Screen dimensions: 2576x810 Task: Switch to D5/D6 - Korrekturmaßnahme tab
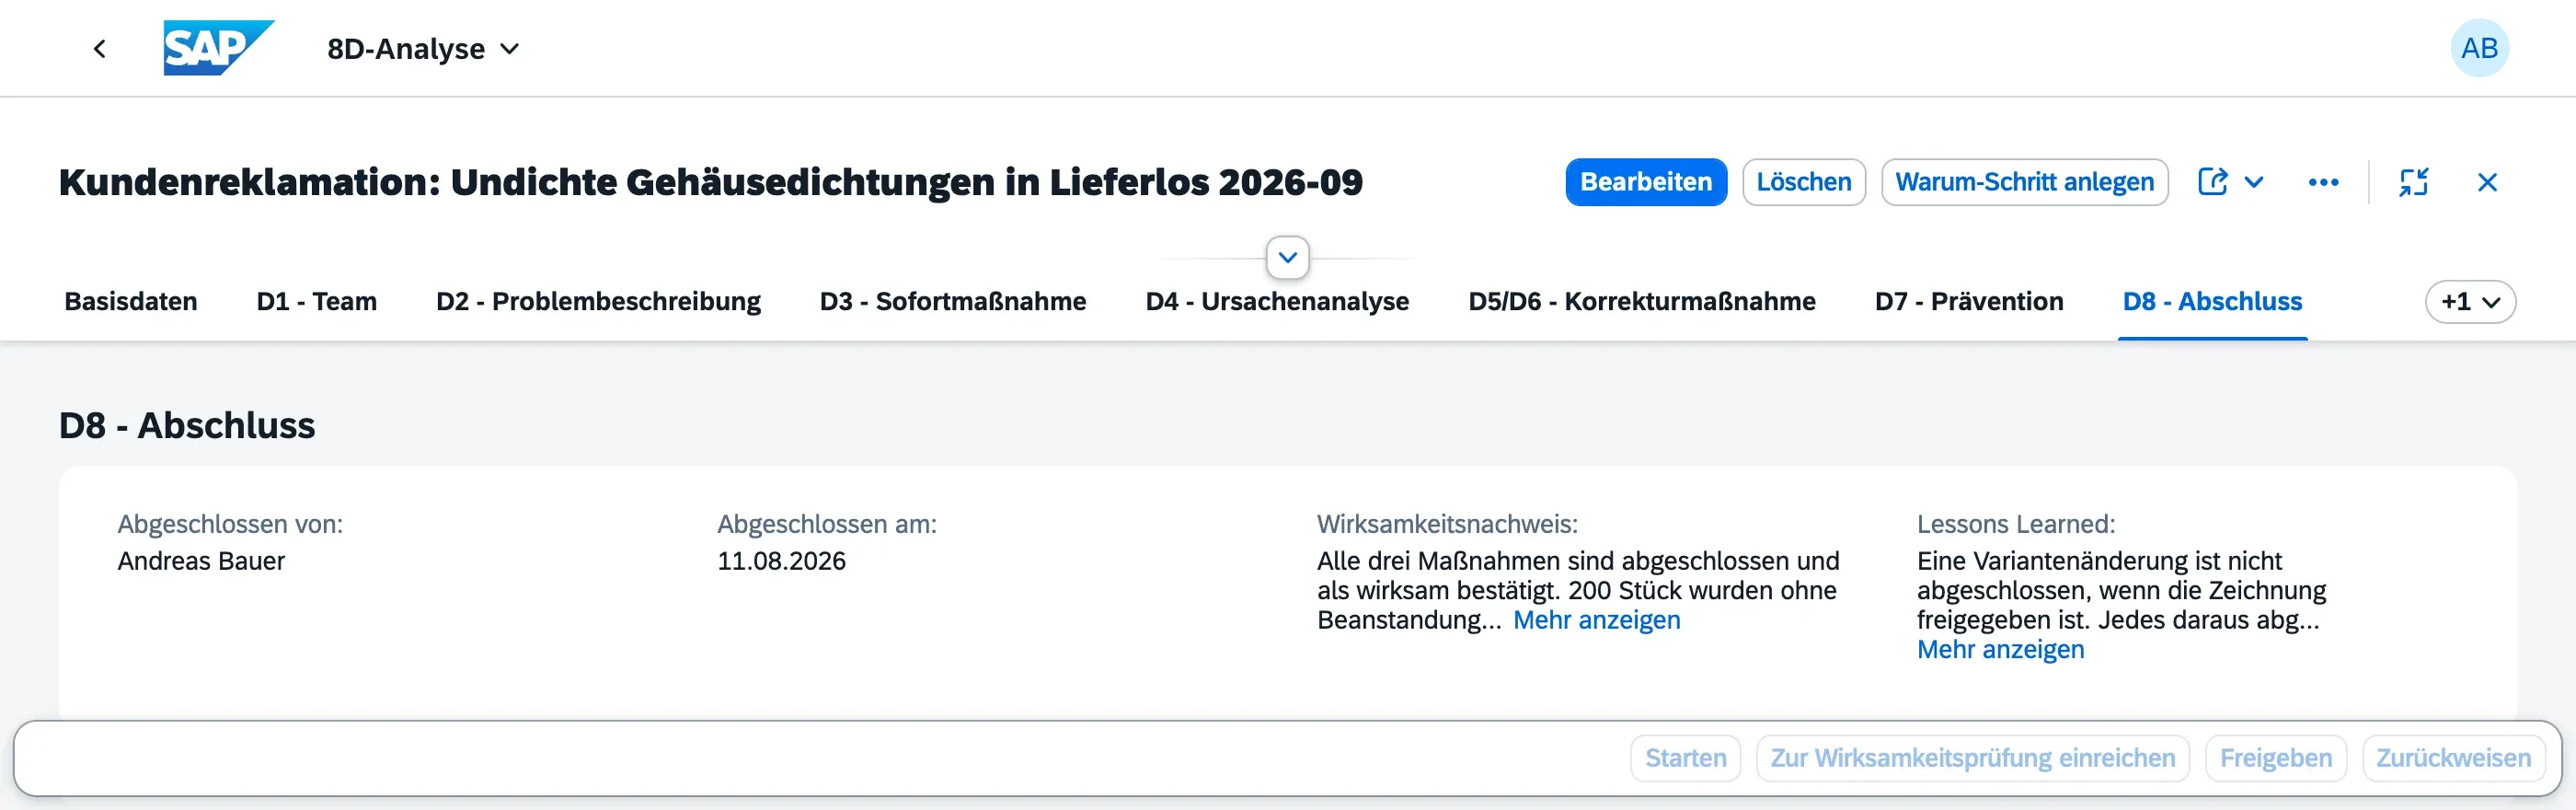[x=1642, y=301]
